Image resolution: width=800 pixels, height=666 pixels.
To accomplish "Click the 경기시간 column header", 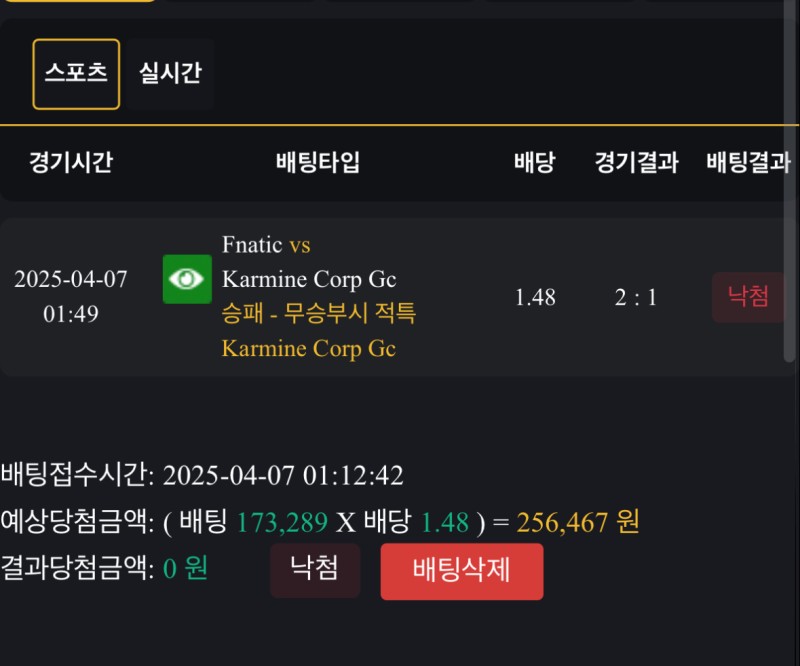I will (71, 163).
